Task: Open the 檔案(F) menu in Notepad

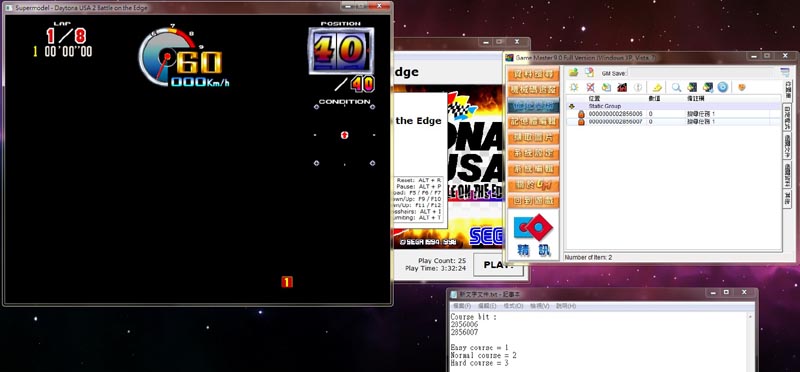Action: coord(462,306)
